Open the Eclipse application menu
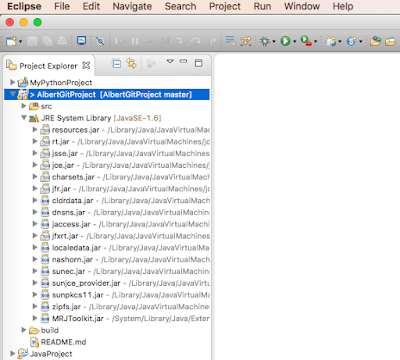Image resolution: width=400 pixels, height=360 pixels. pos(24,6)
